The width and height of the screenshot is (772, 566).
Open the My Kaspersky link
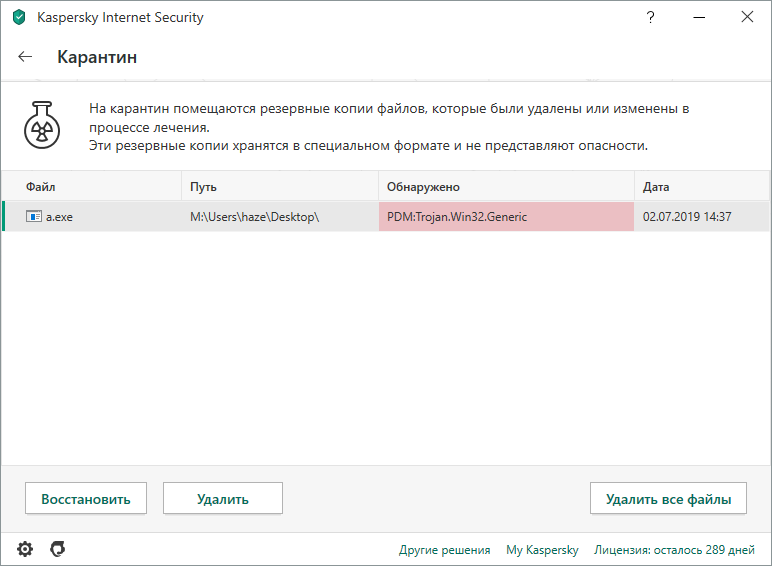tap(542, 550)
